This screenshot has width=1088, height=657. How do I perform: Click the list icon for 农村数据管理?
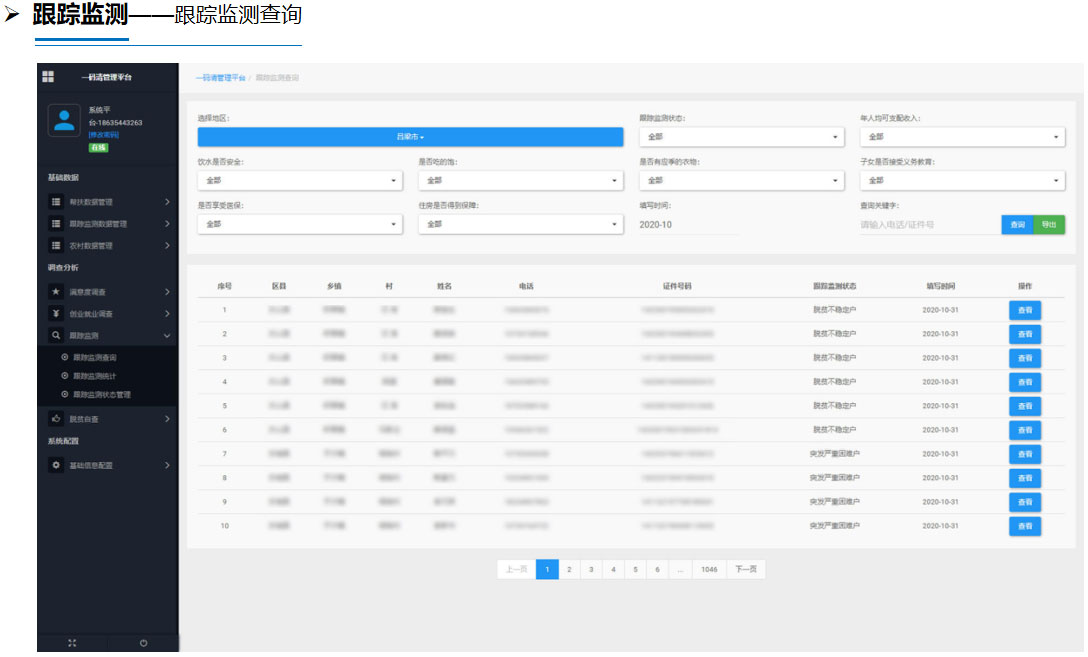56,246
